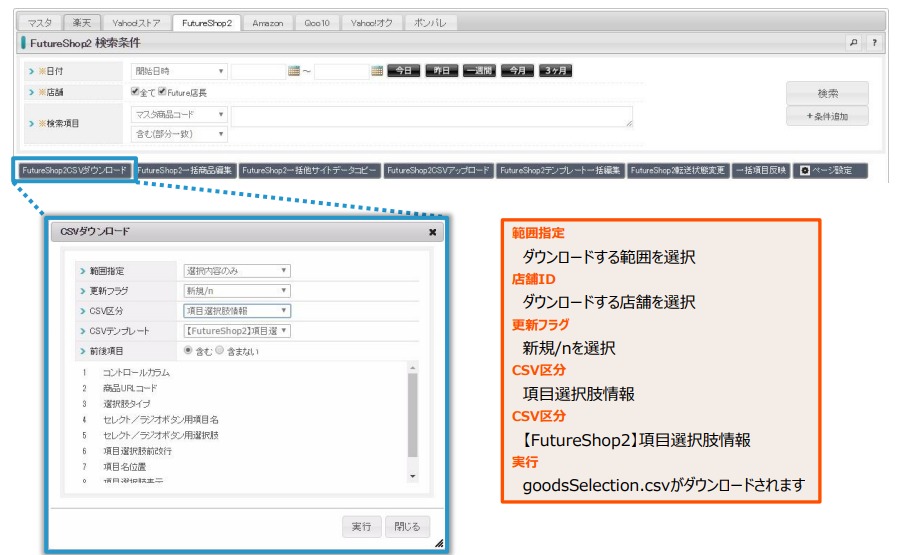Switch to the Qoo10 tab
This screenshot has width=902, height=555.
[x=317, y=23]
